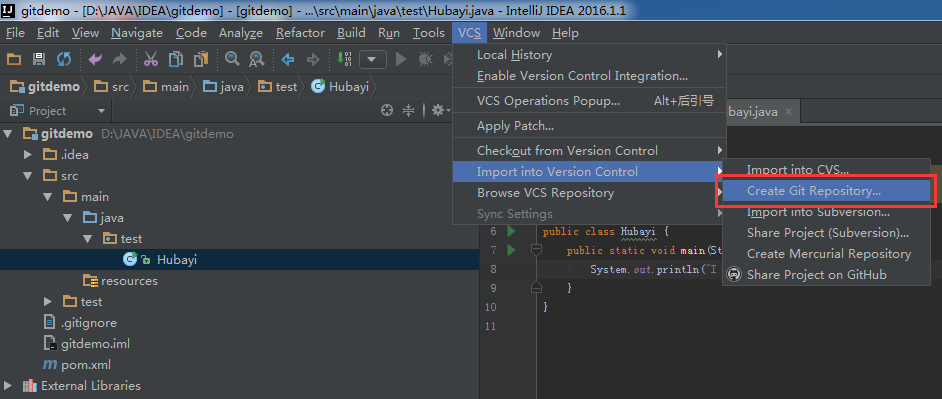
Task: Click the Replace magnifier icon with letter A
Action: tap(257, 59)
